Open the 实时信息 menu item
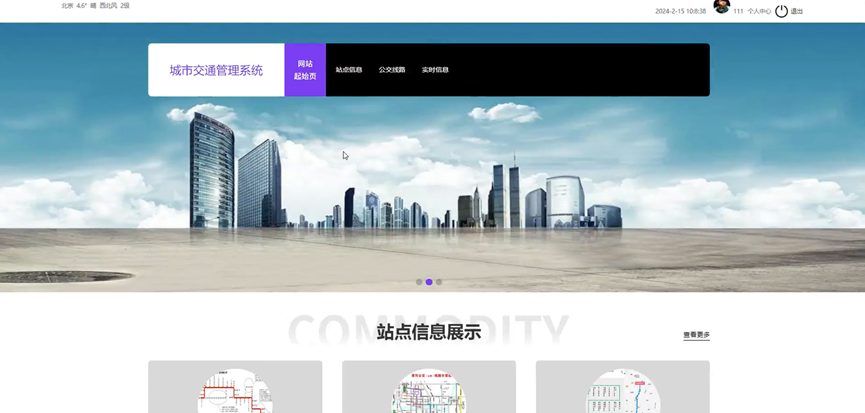The image size is (865, 413). [x=435, y=70]
